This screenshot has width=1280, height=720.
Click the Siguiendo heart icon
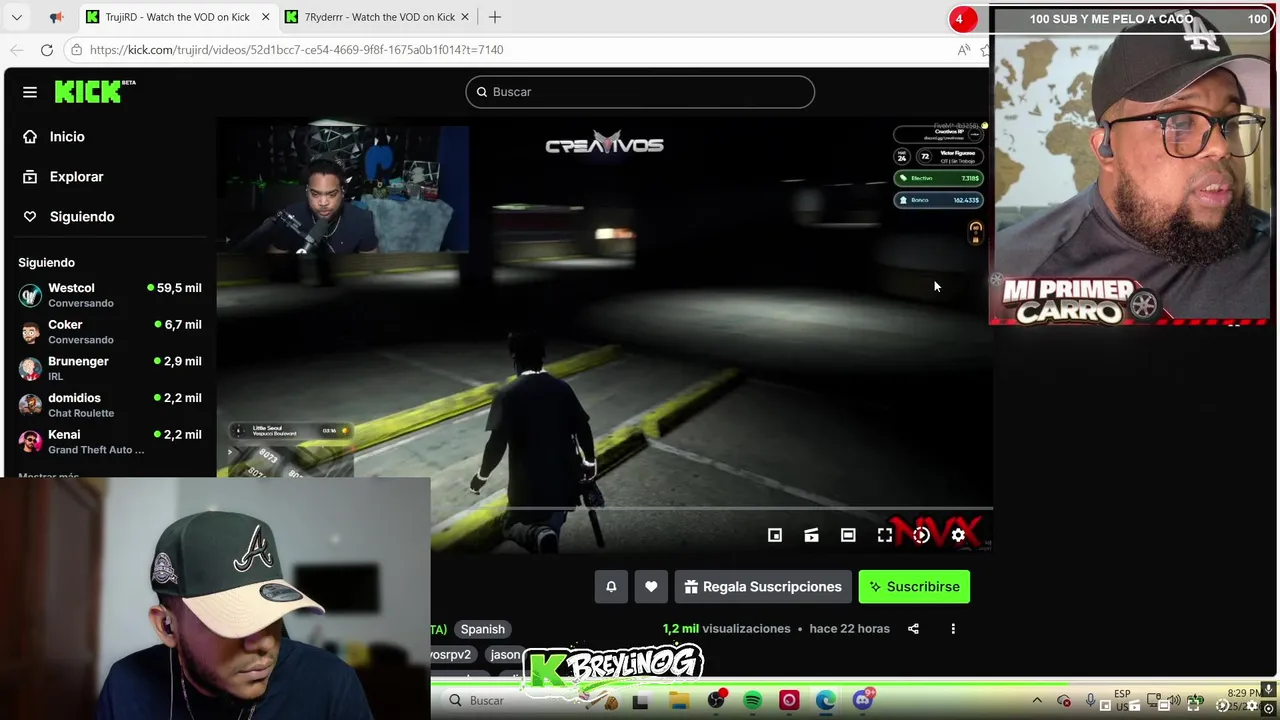tap(30, 217)
